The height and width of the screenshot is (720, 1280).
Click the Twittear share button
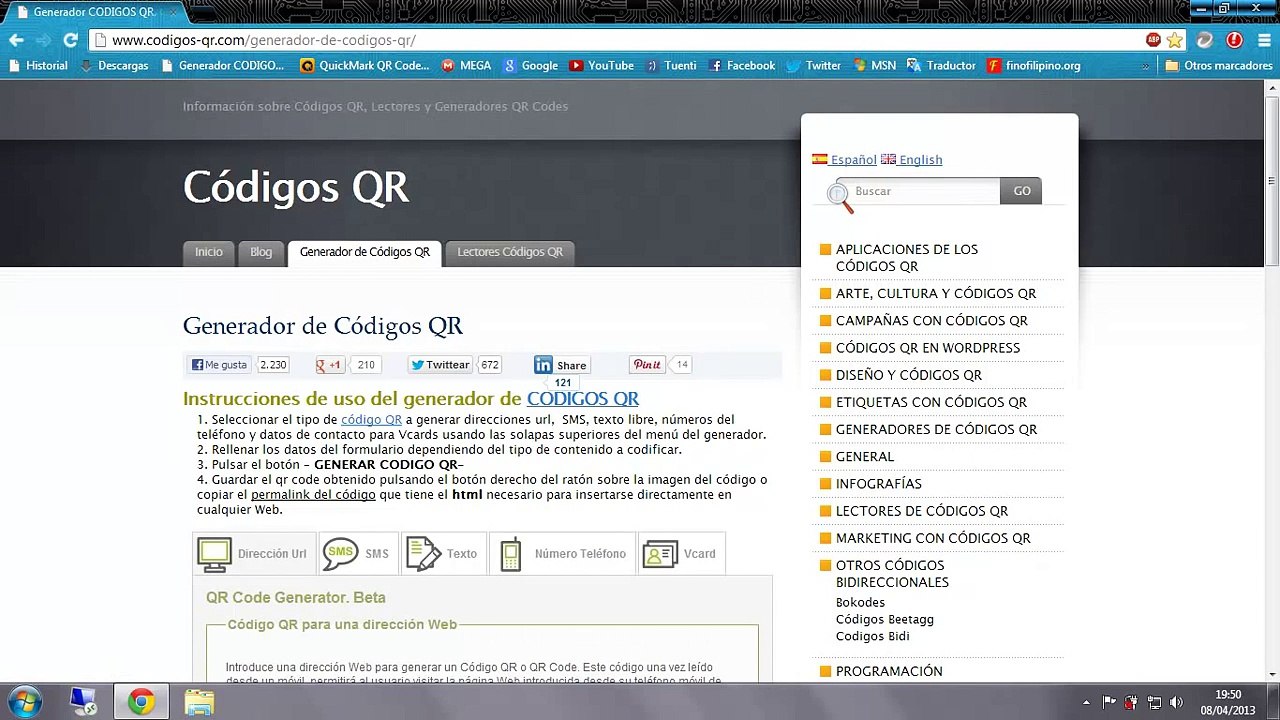(440, 365)
